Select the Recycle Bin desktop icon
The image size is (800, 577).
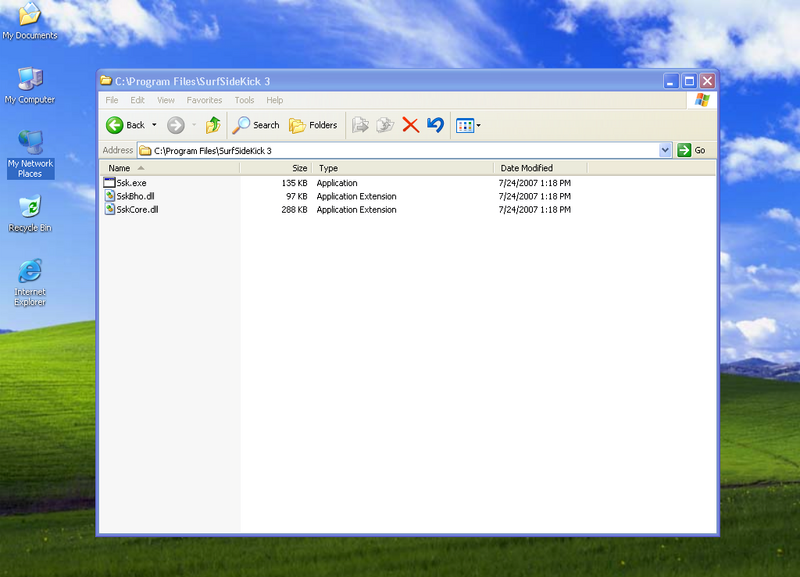[30, 214]
